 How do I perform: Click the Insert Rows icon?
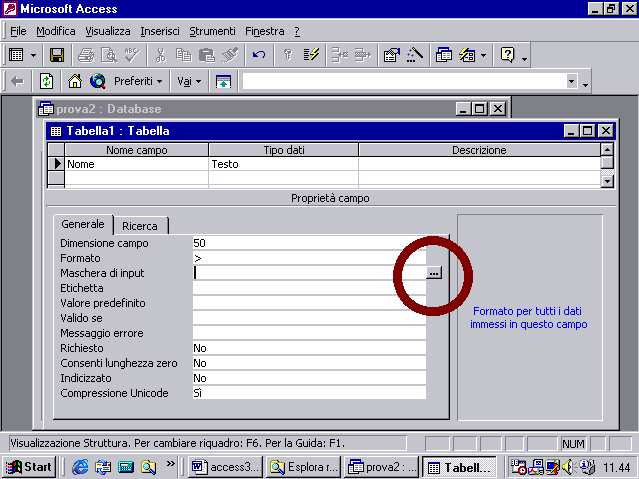tap(339, 55)
